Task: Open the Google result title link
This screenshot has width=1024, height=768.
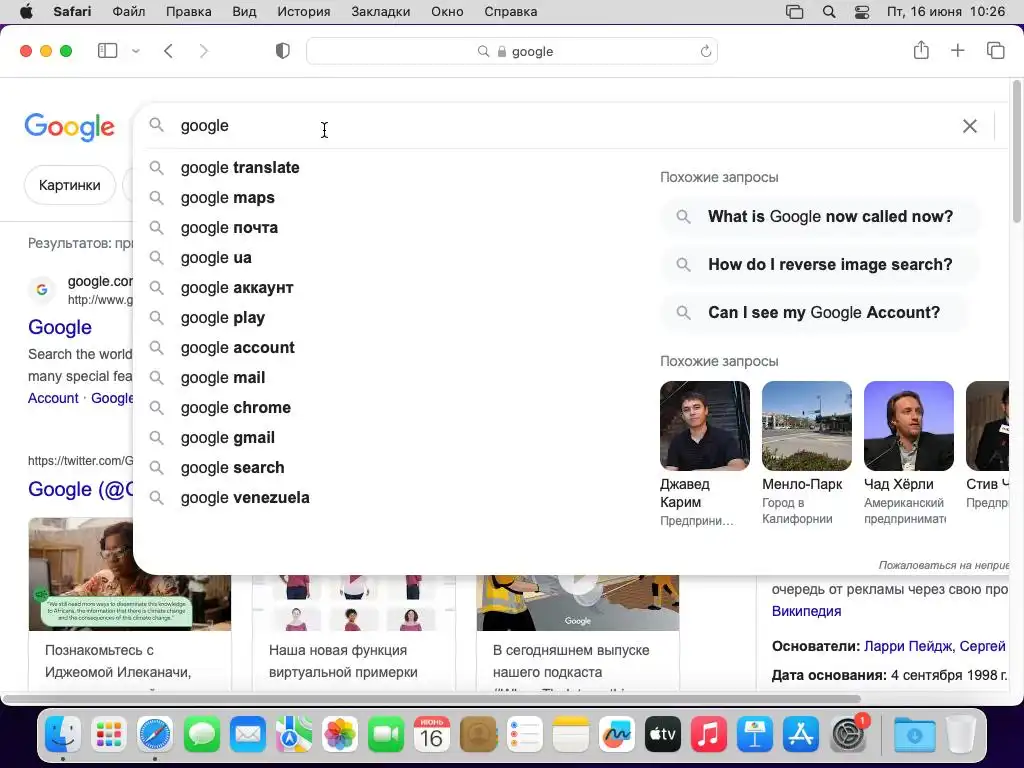Action: point(59,328)
